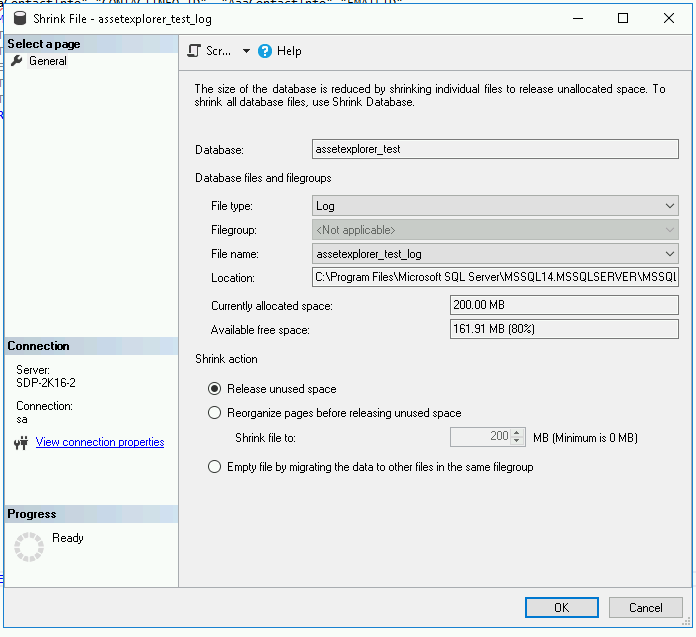Image resolution: width=696 pixels, height=637 pixels.
Task: Click the Ready progress spinner icon
Action: 29,546
